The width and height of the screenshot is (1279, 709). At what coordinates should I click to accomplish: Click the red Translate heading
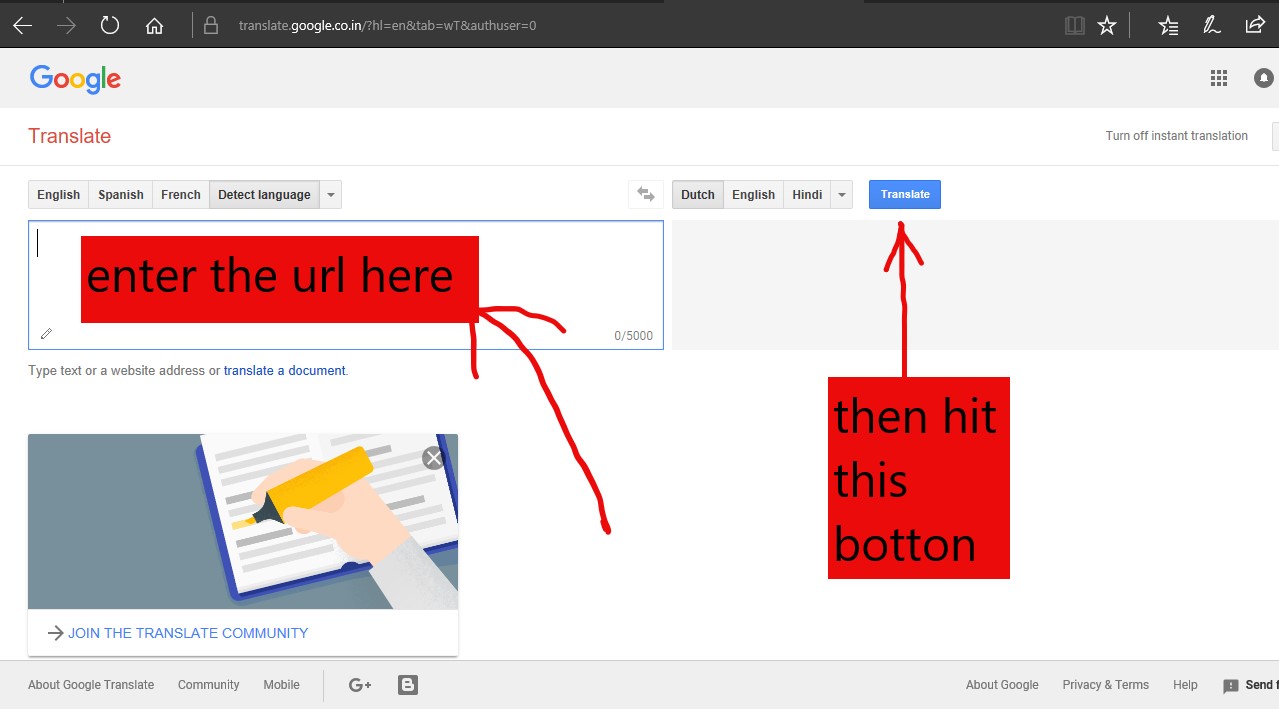coord(70,136)
